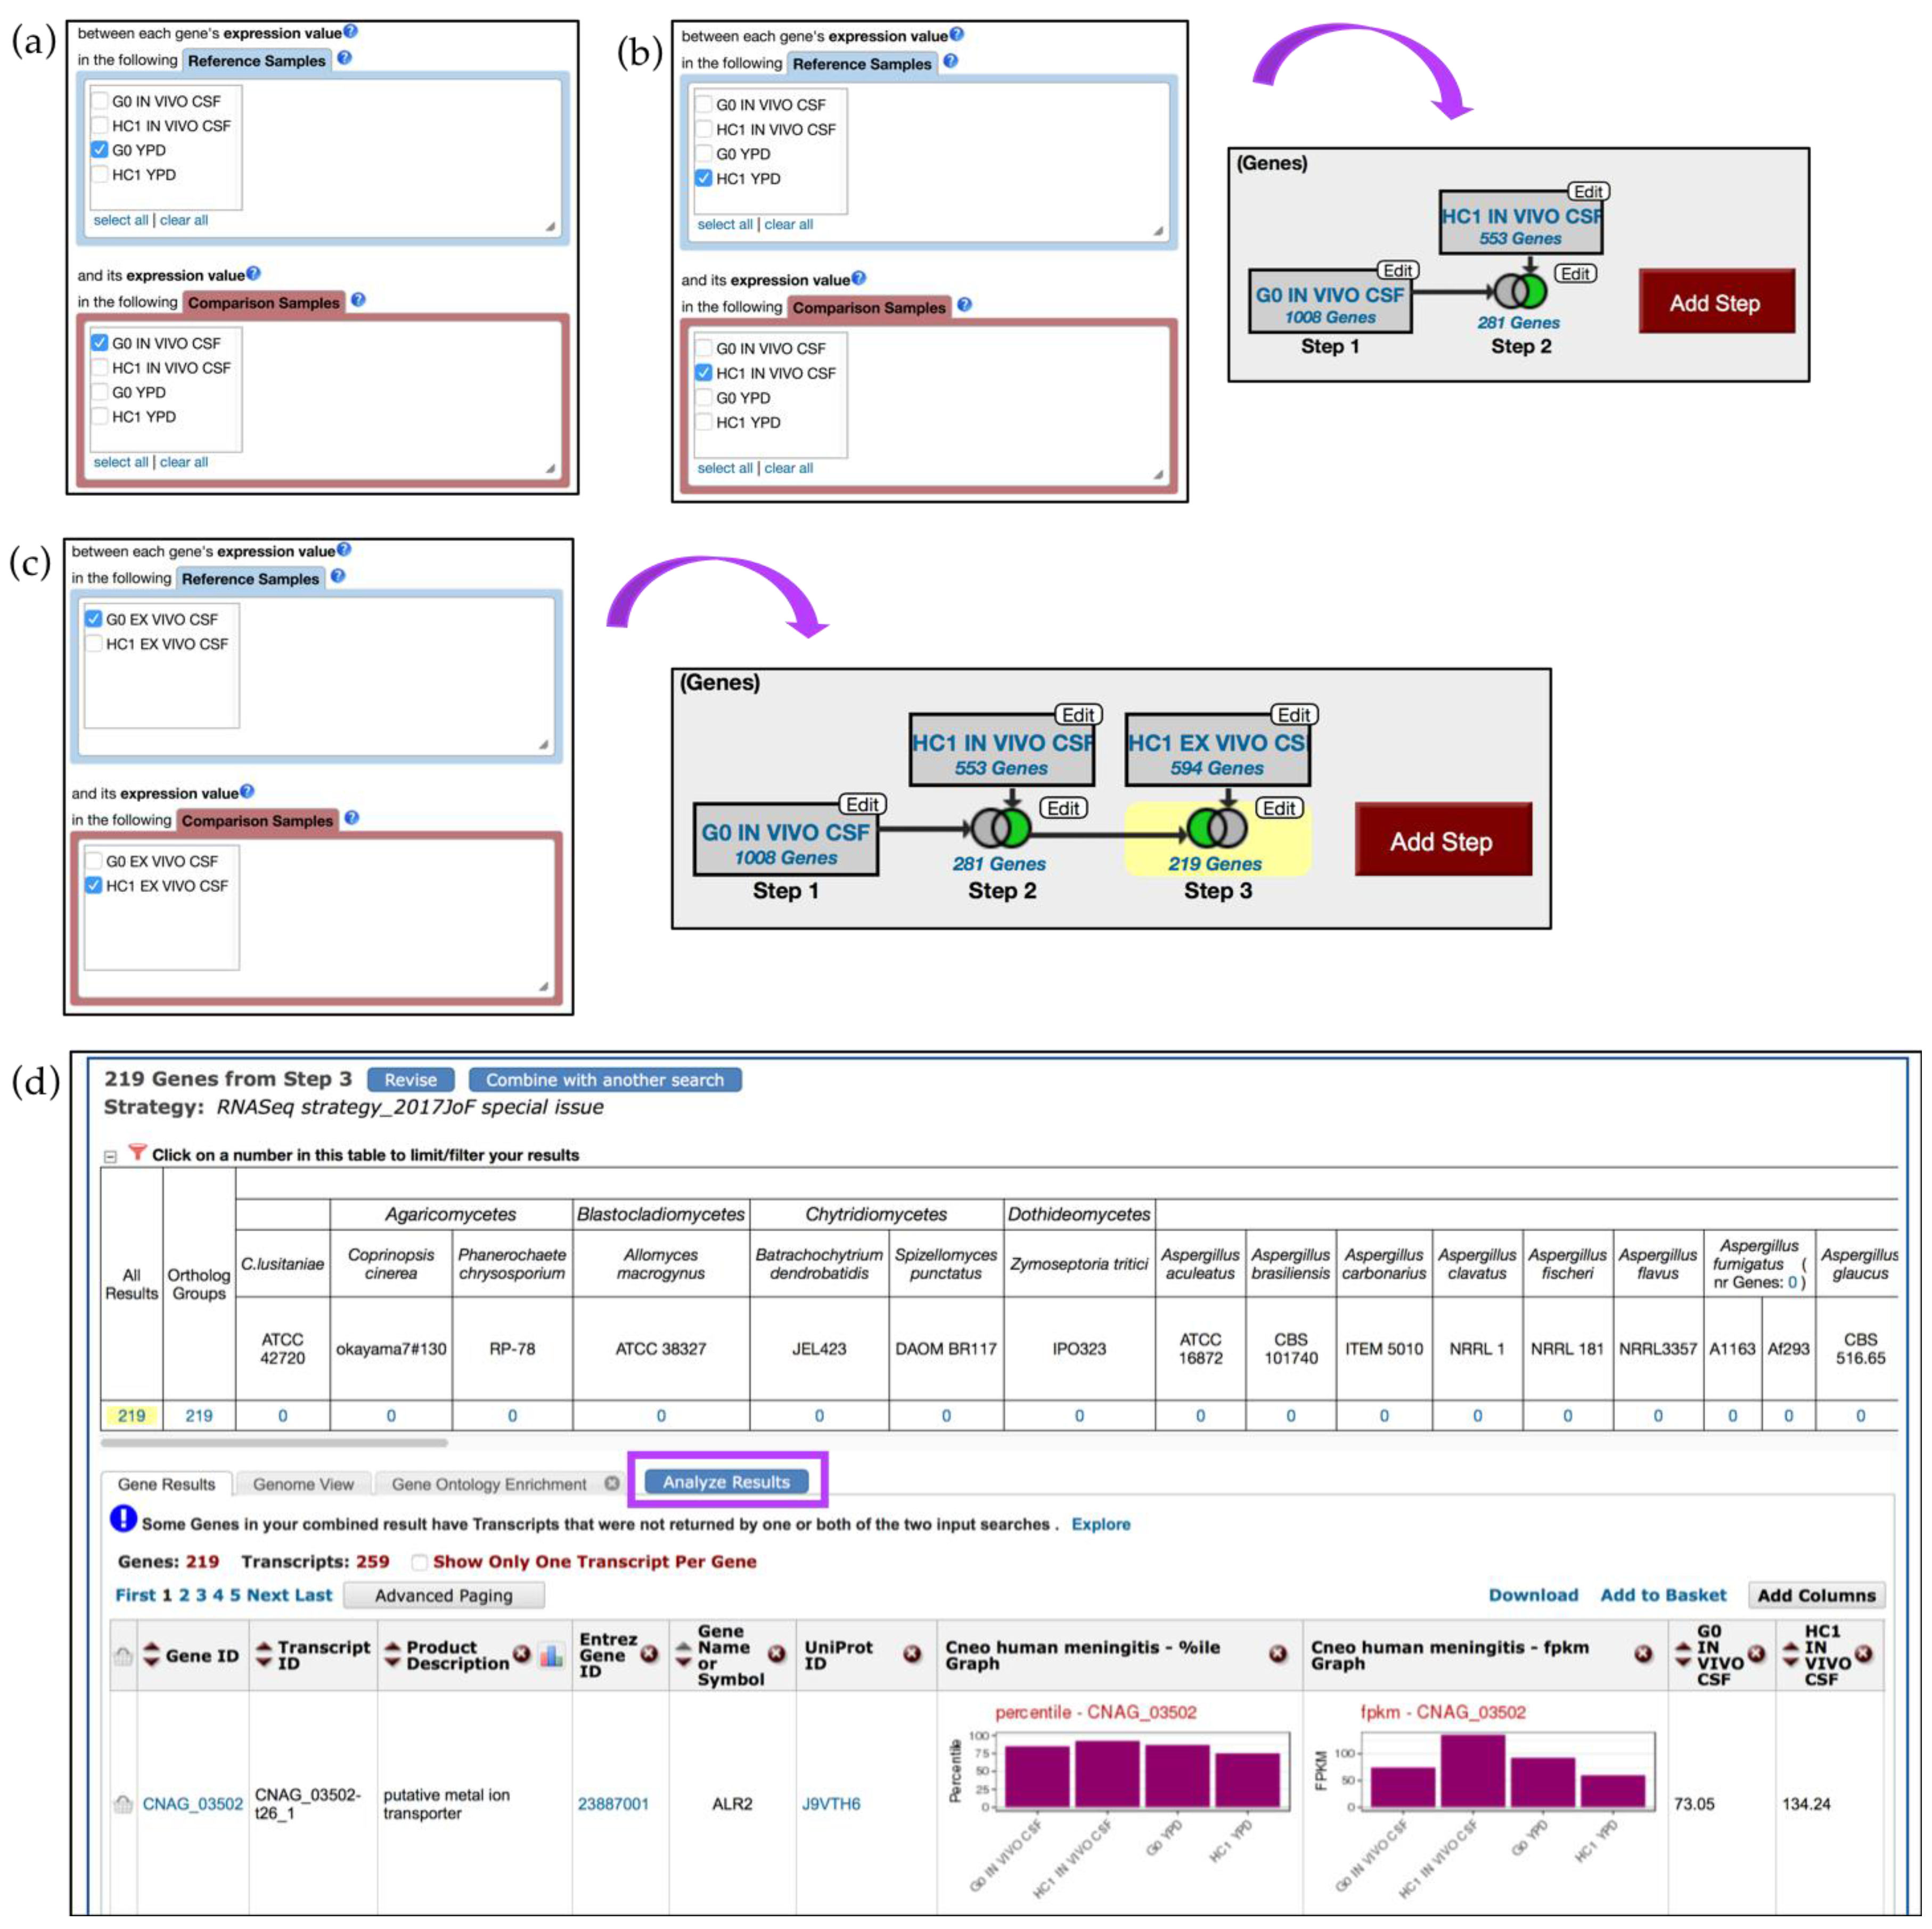
Task: Open Product Description histogram chart icon
Action: (551, 1655)
